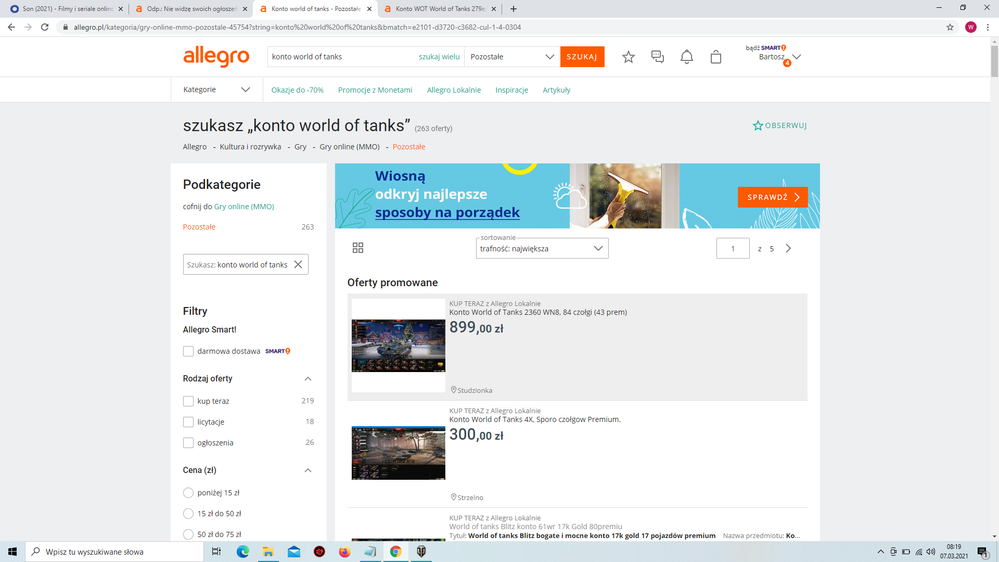Screen dimensions: 999x562
Task: Open the 'Pozostałe' search category dropdown
Action: click(512, 57)
